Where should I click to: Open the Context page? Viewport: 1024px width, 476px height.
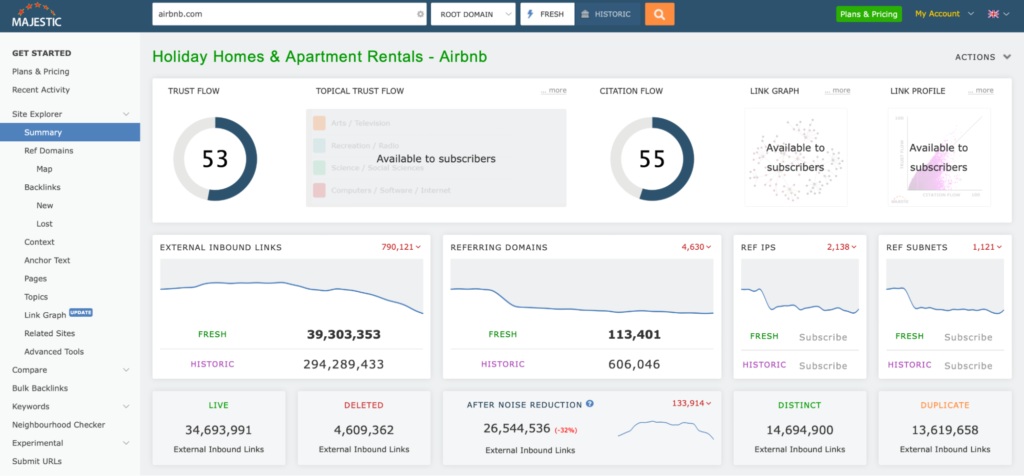tap(39, 242)
